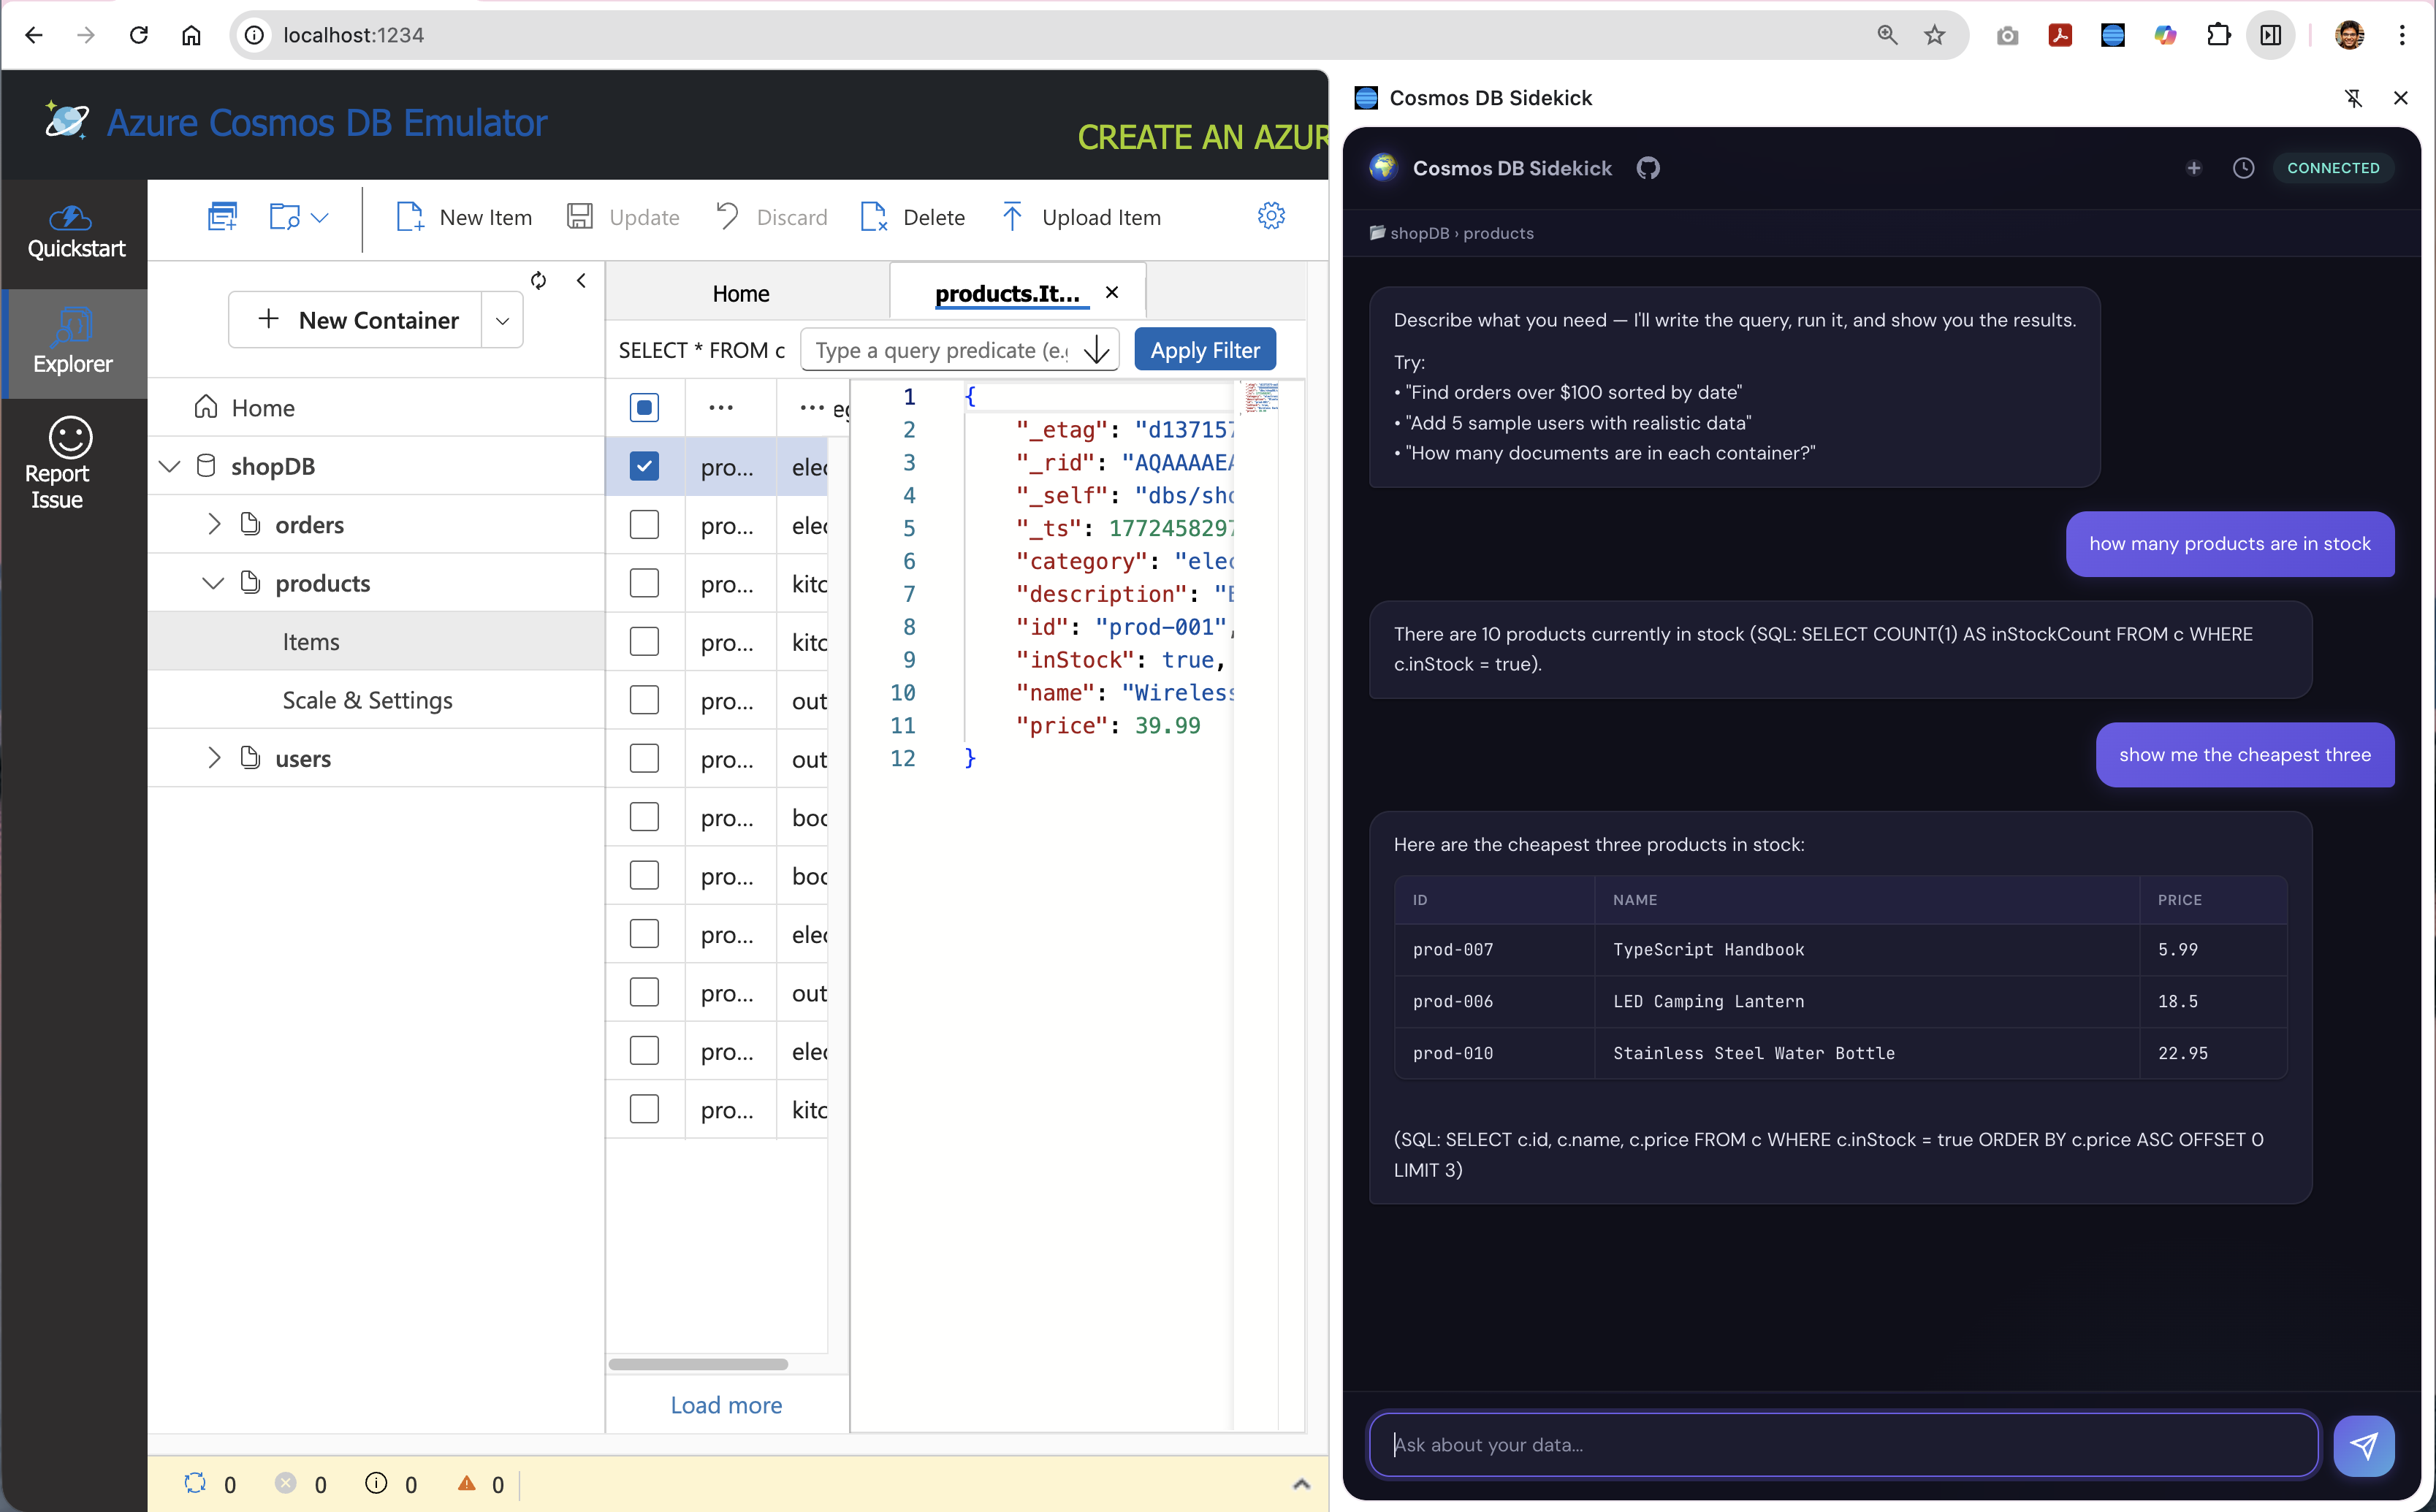Expand the orders container
2436x1512 pixels.
(x=213, y=523)
